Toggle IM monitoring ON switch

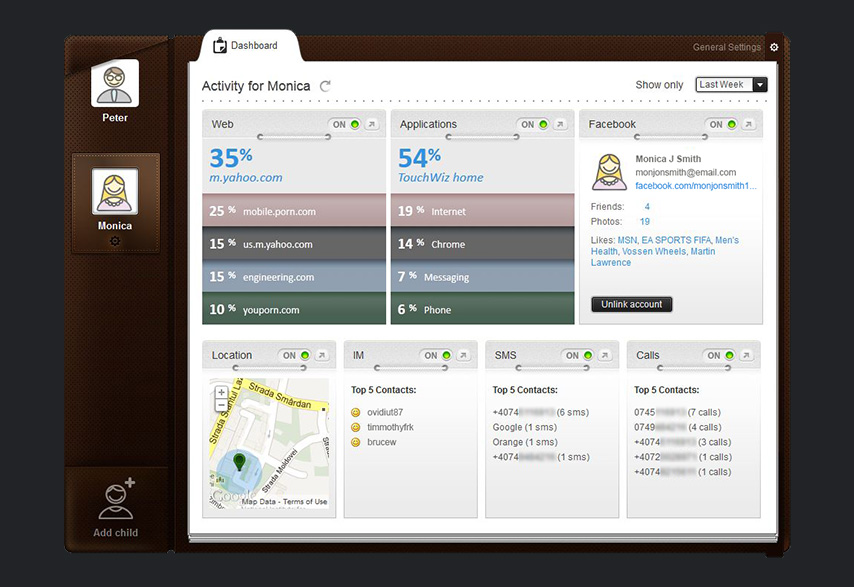tap(436, 355)
